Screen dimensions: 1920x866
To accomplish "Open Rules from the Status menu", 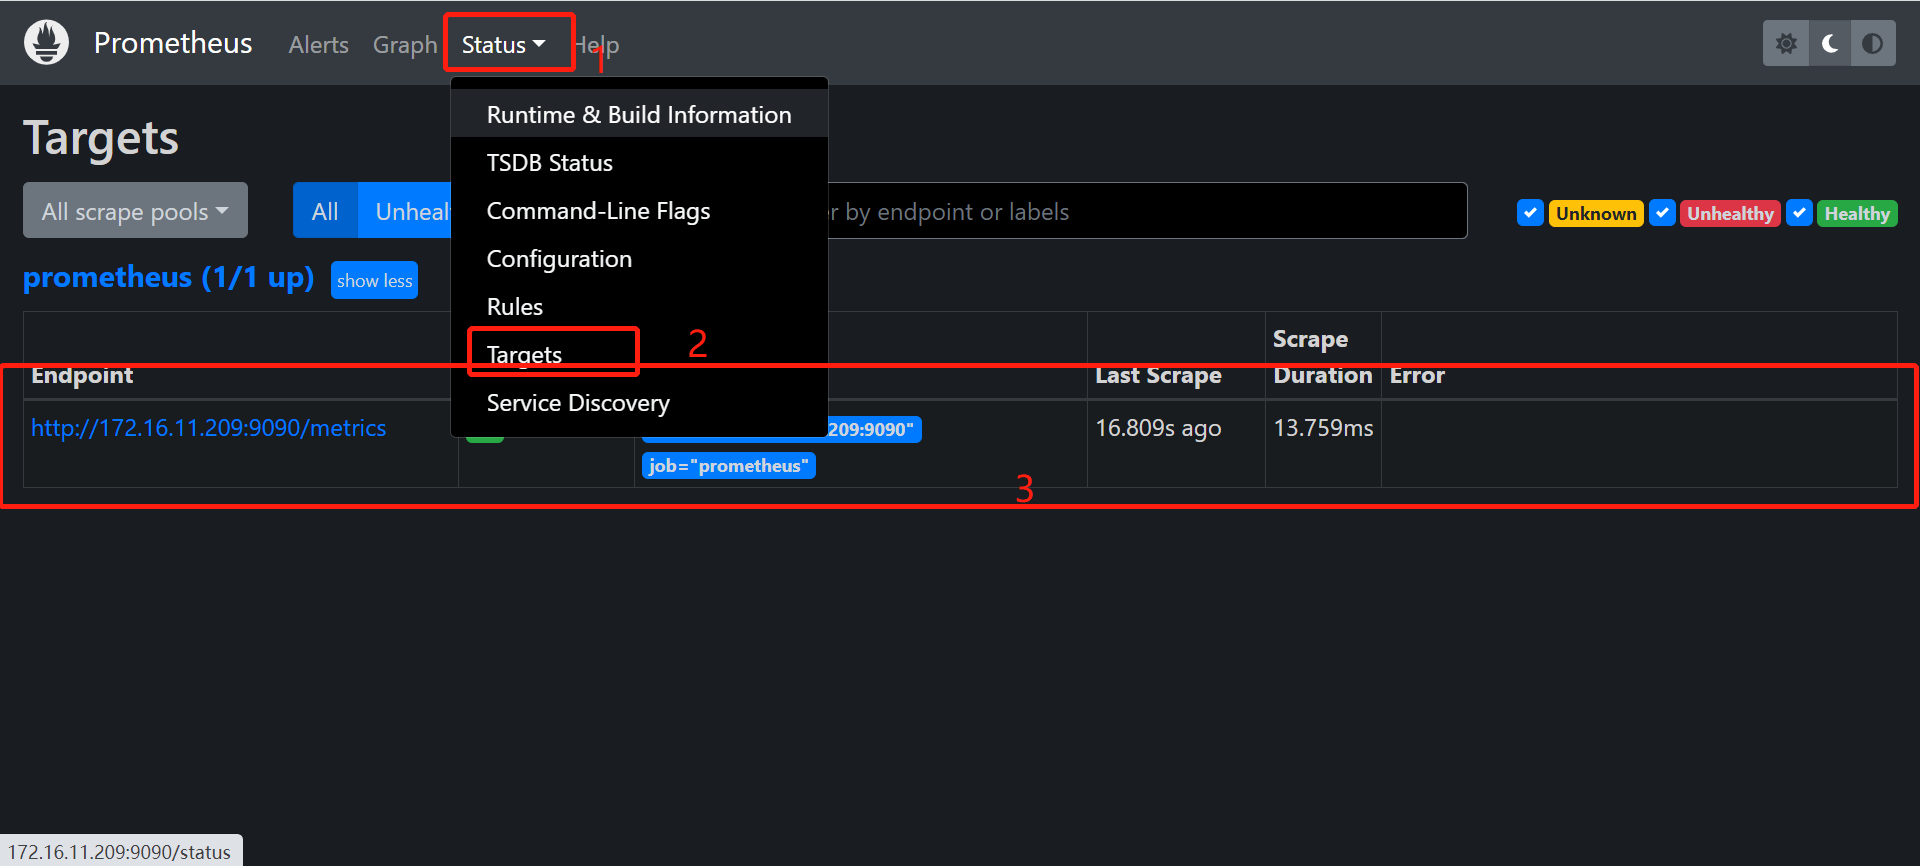I will click(x=514, y=307).
